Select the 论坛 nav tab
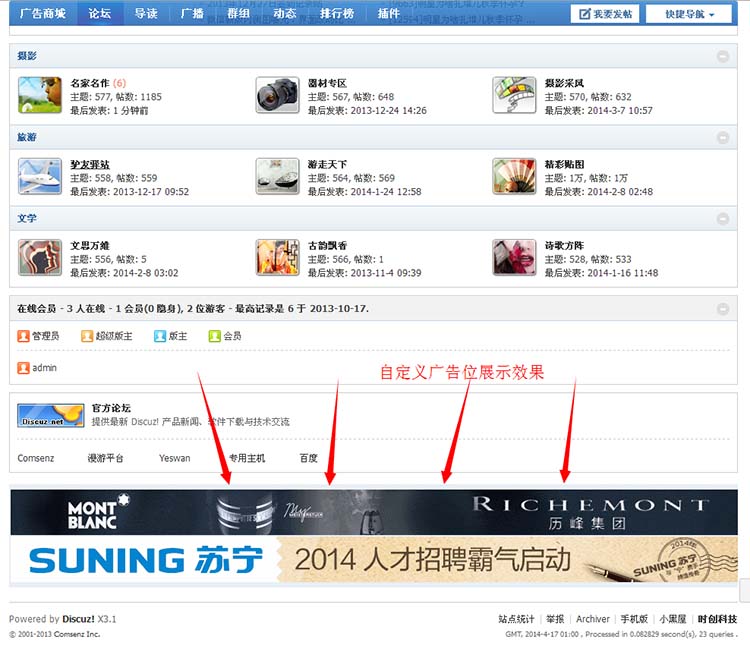The height and width of the screenshot is (655, 750). pyautogui.click(x=99, y=13)
